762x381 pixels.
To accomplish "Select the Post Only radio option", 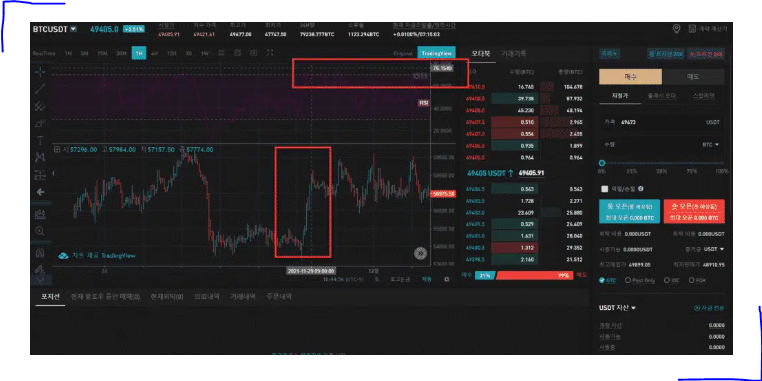I will coord(628,280).
